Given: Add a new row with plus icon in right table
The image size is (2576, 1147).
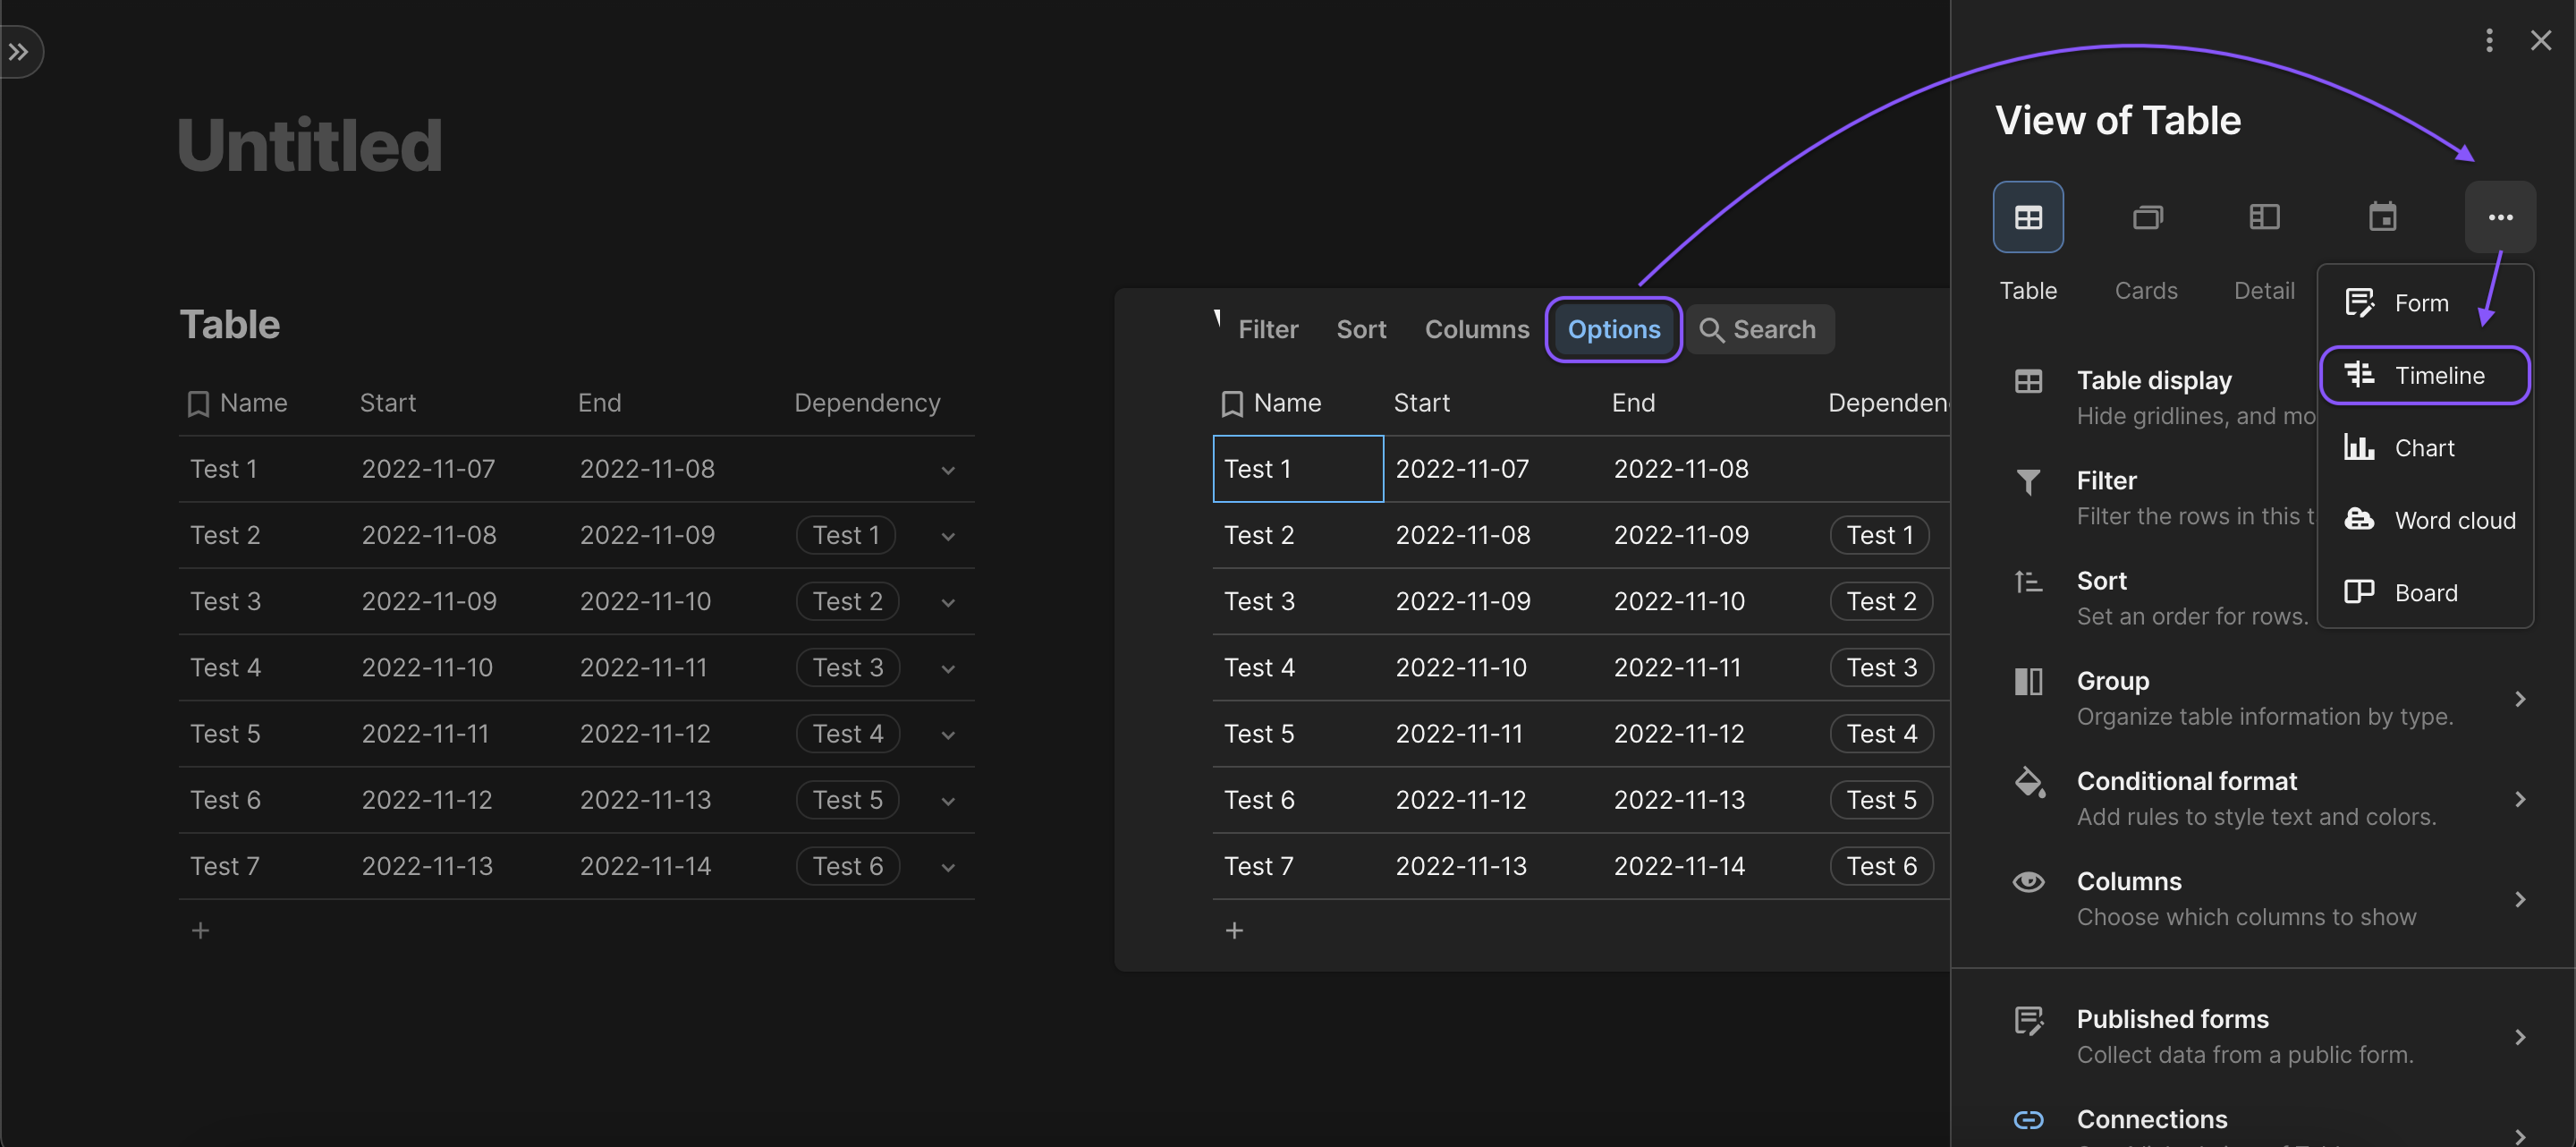Looking at the screenshot, I should click(x=1234, y=930).
